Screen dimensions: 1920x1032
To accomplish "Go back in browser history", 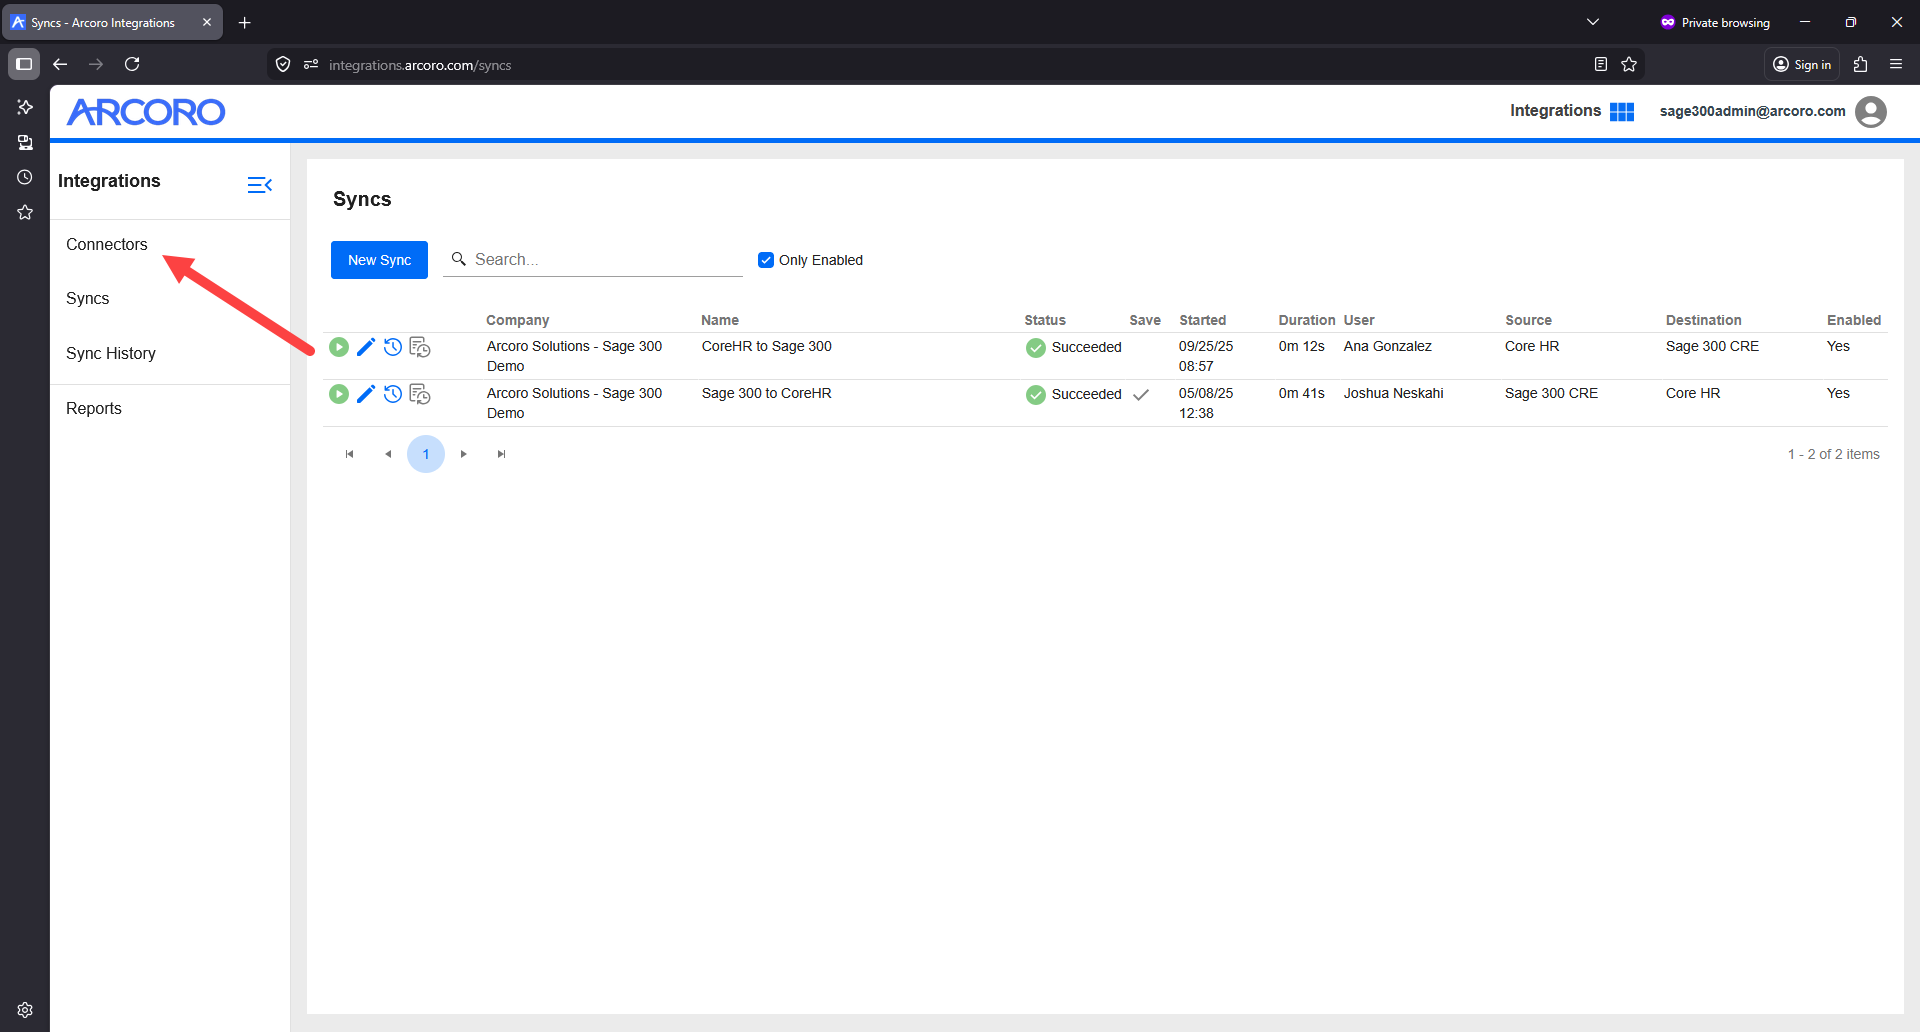I will pos(60,64).
